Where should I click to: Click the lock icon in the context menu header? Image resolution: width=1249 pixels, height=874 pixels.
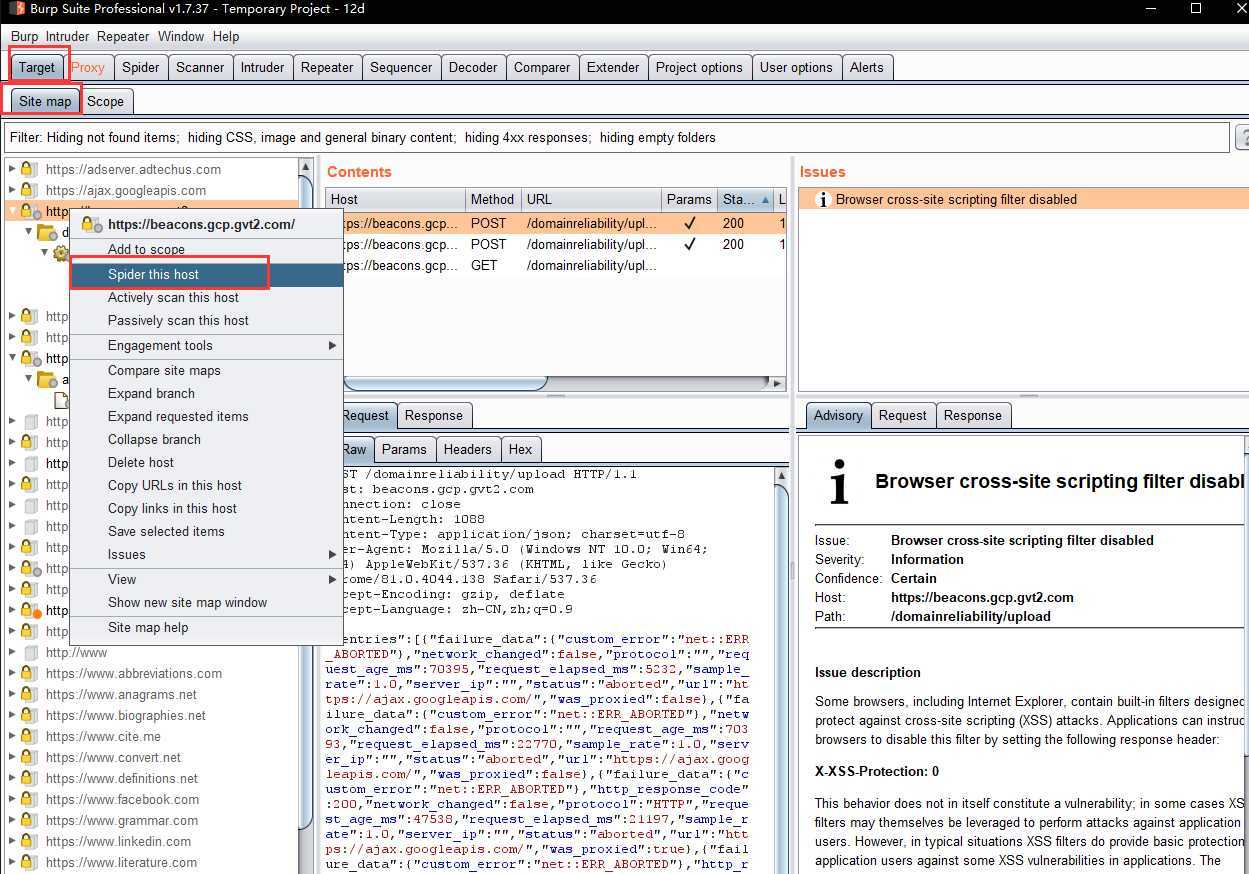[x=92, y=224]
